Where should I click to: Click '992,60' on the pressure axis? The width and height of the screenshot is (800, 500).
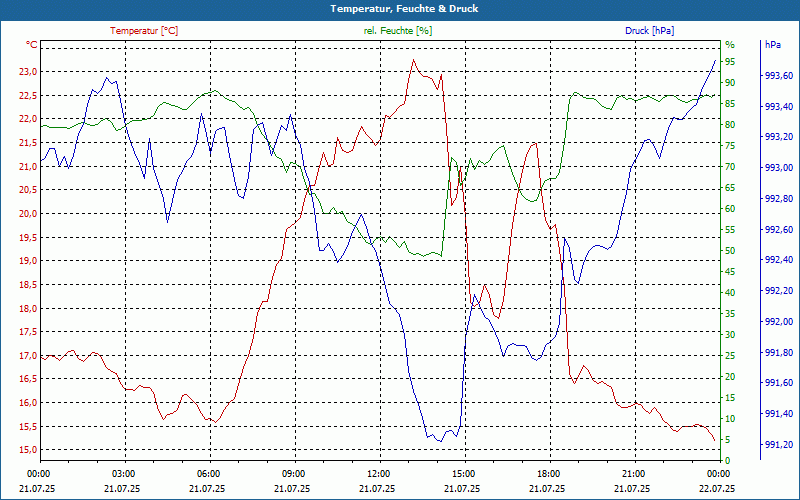click(779, 230)
